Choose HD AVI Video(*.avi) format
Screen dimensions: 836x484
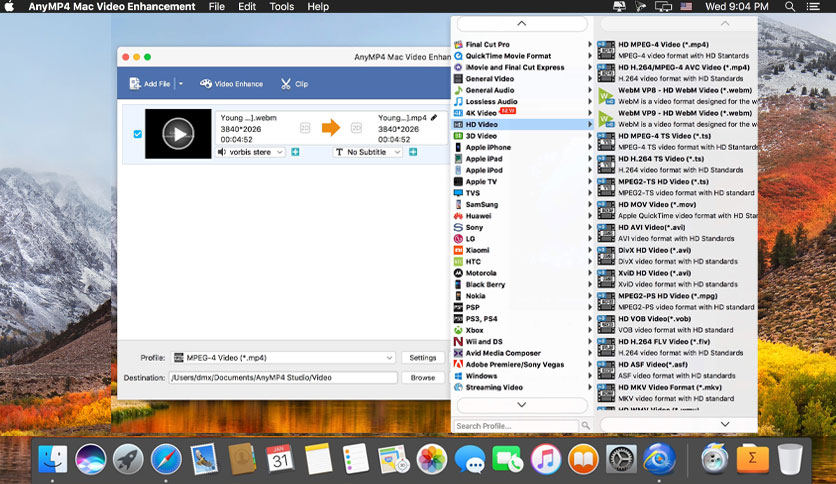677,233
